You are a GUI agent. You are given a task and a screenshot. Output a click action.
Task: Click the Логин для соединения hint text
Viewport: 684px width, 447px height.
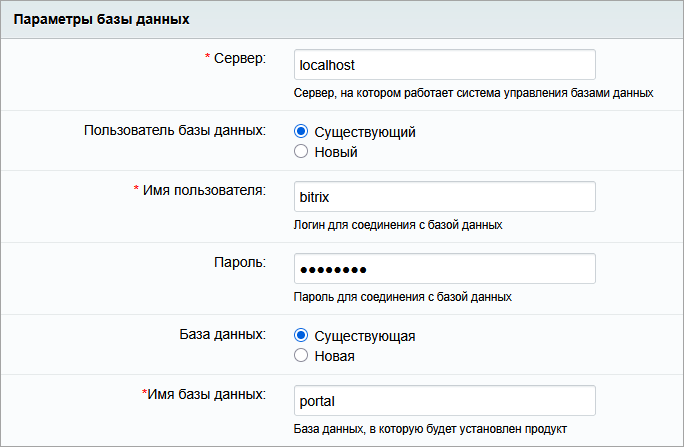398,225
